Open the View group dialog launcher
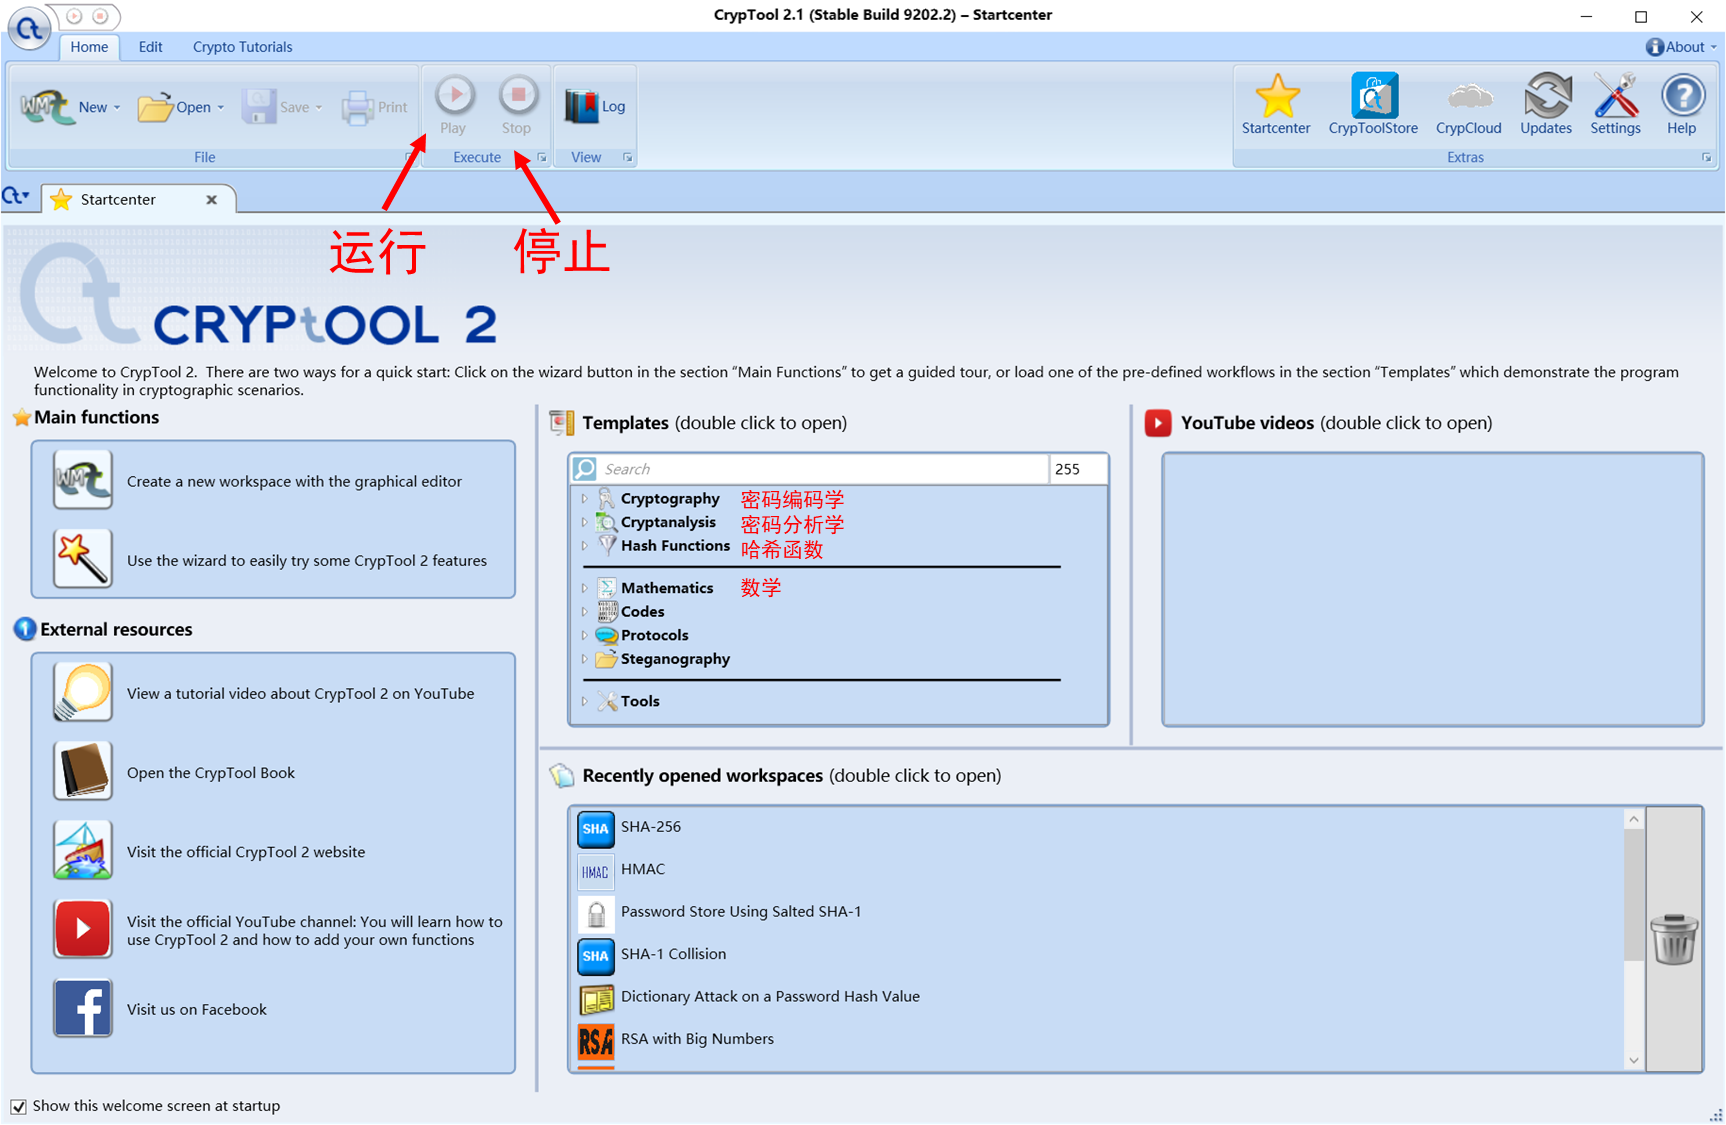Viewport: 1726px width, 1125px height. click(x=628, y=158)
